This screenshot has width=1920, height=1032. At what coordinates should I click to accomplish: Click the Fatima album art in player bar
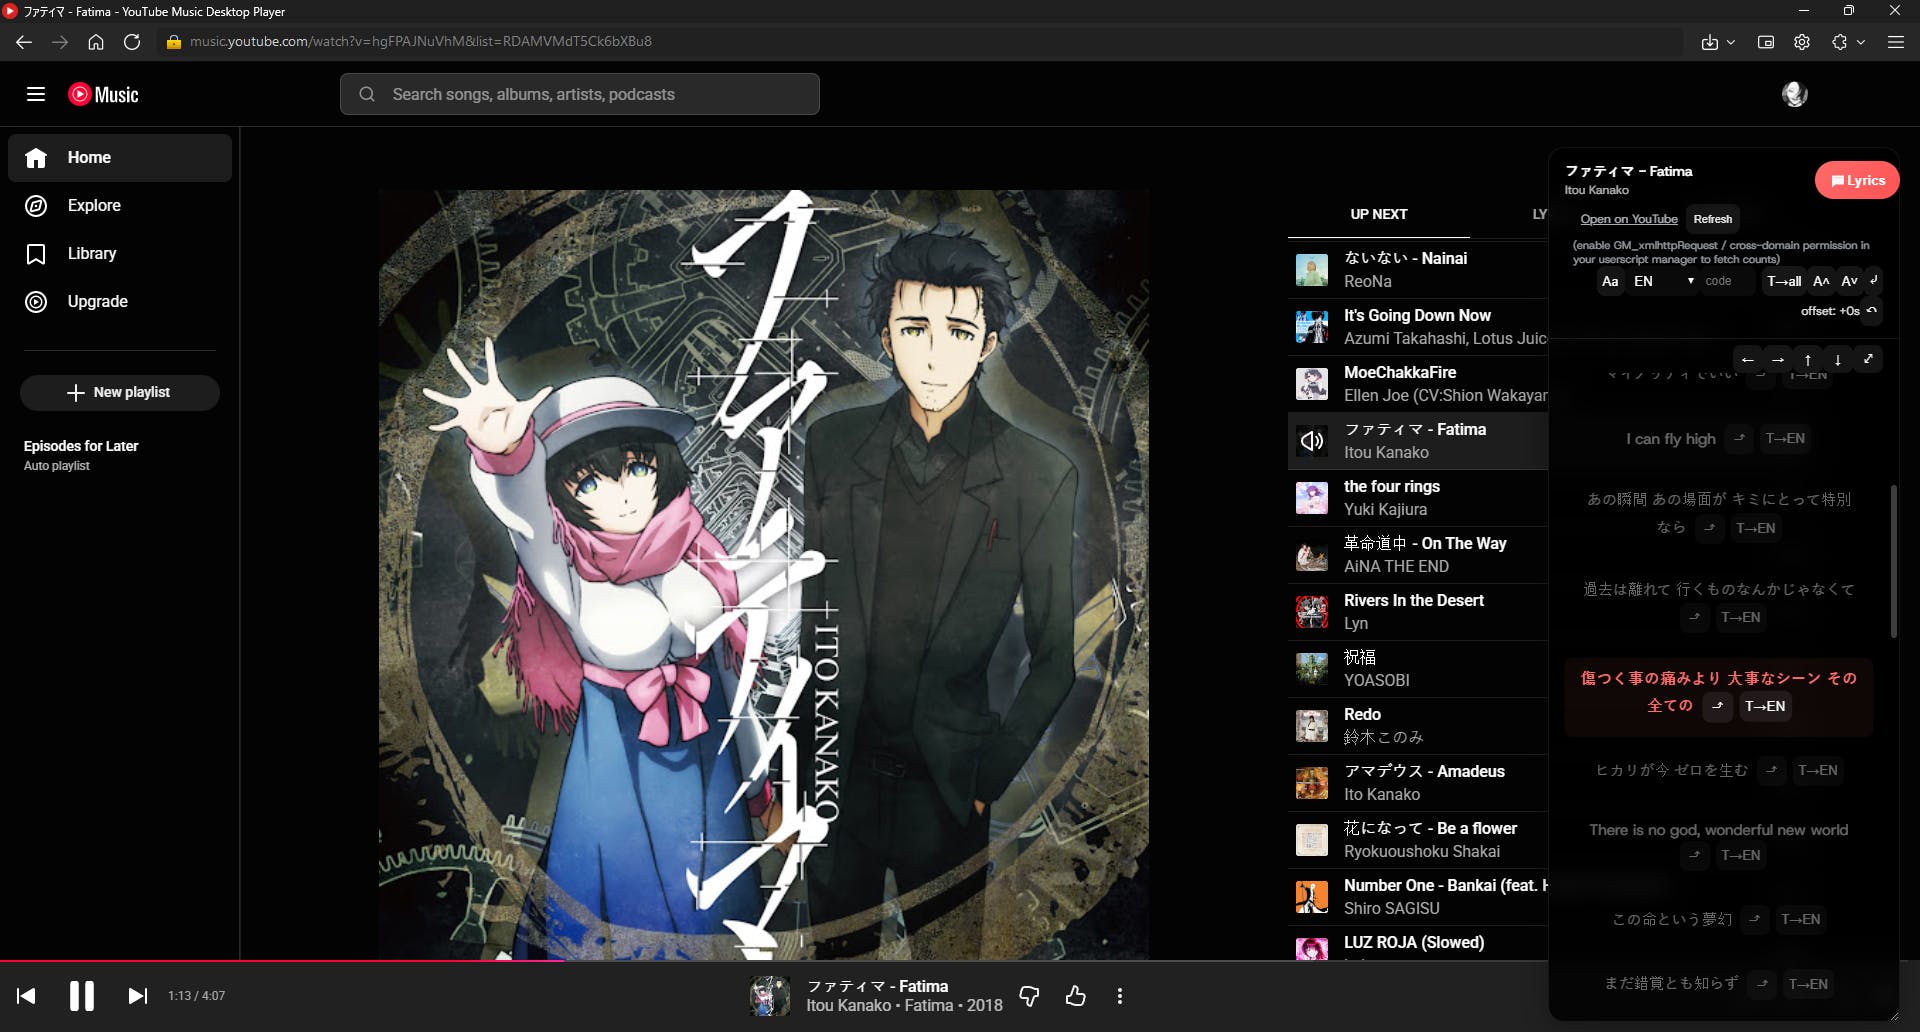(x=770, y=996)
